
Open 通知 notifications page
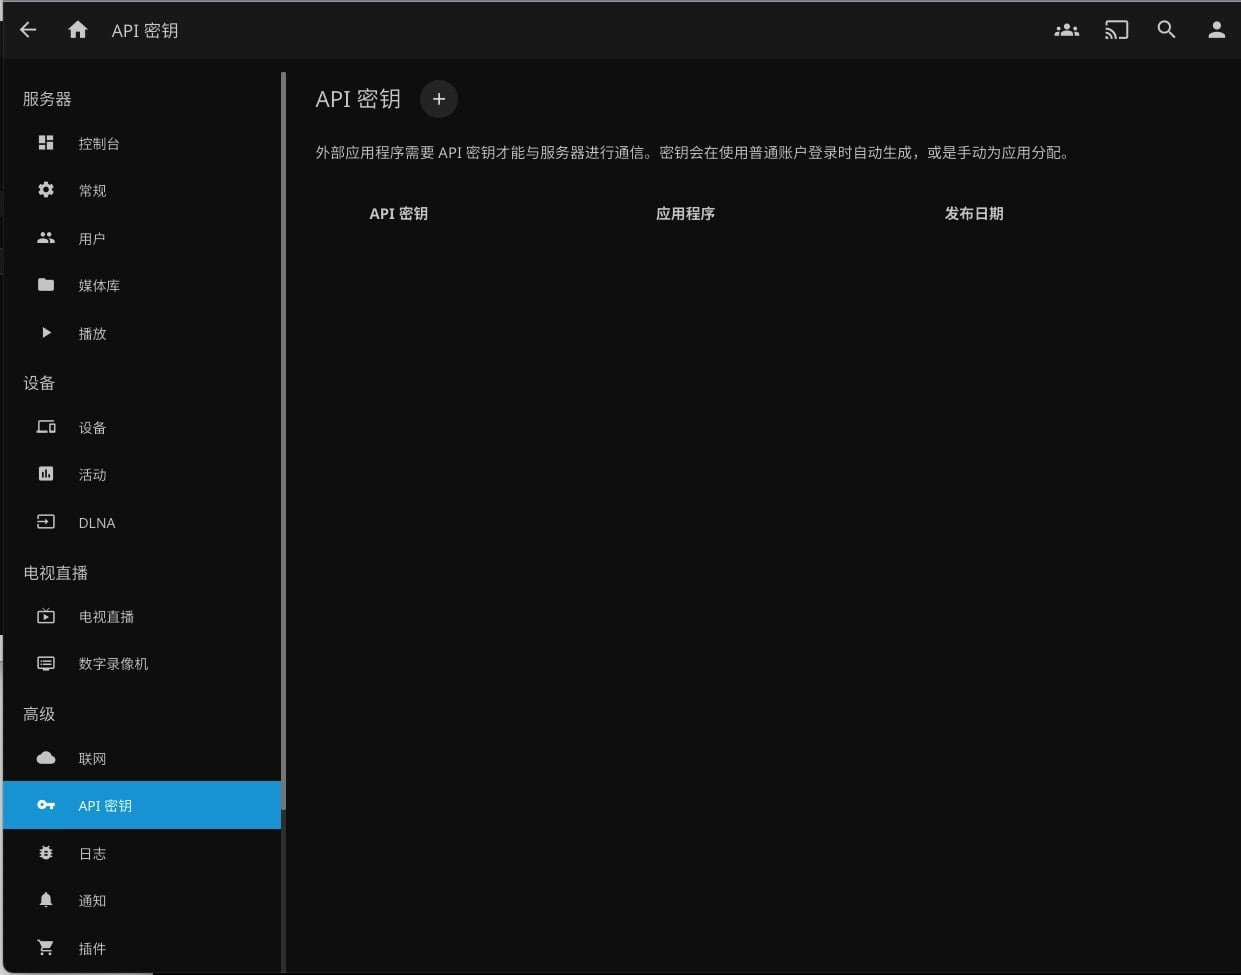coord(142,900)
